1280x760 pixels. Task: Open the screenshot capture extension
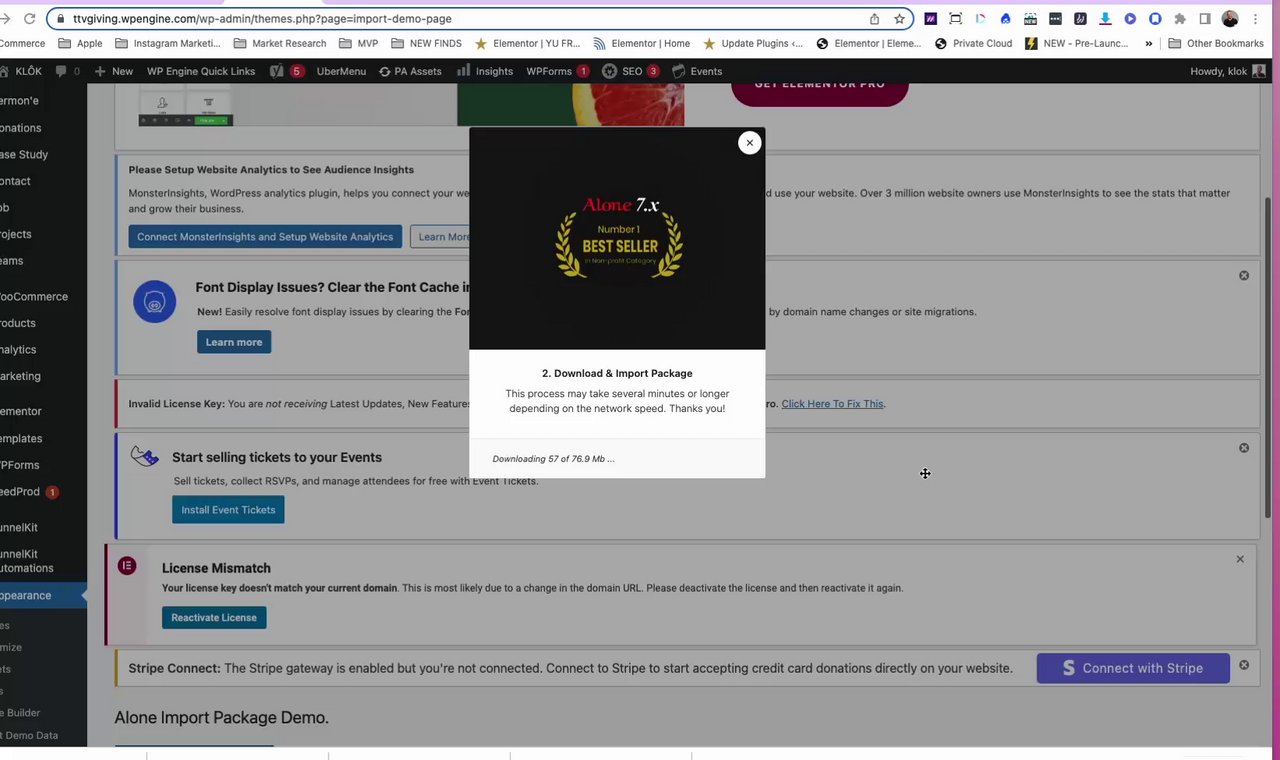pyautogui.click(x=955, y=18)
